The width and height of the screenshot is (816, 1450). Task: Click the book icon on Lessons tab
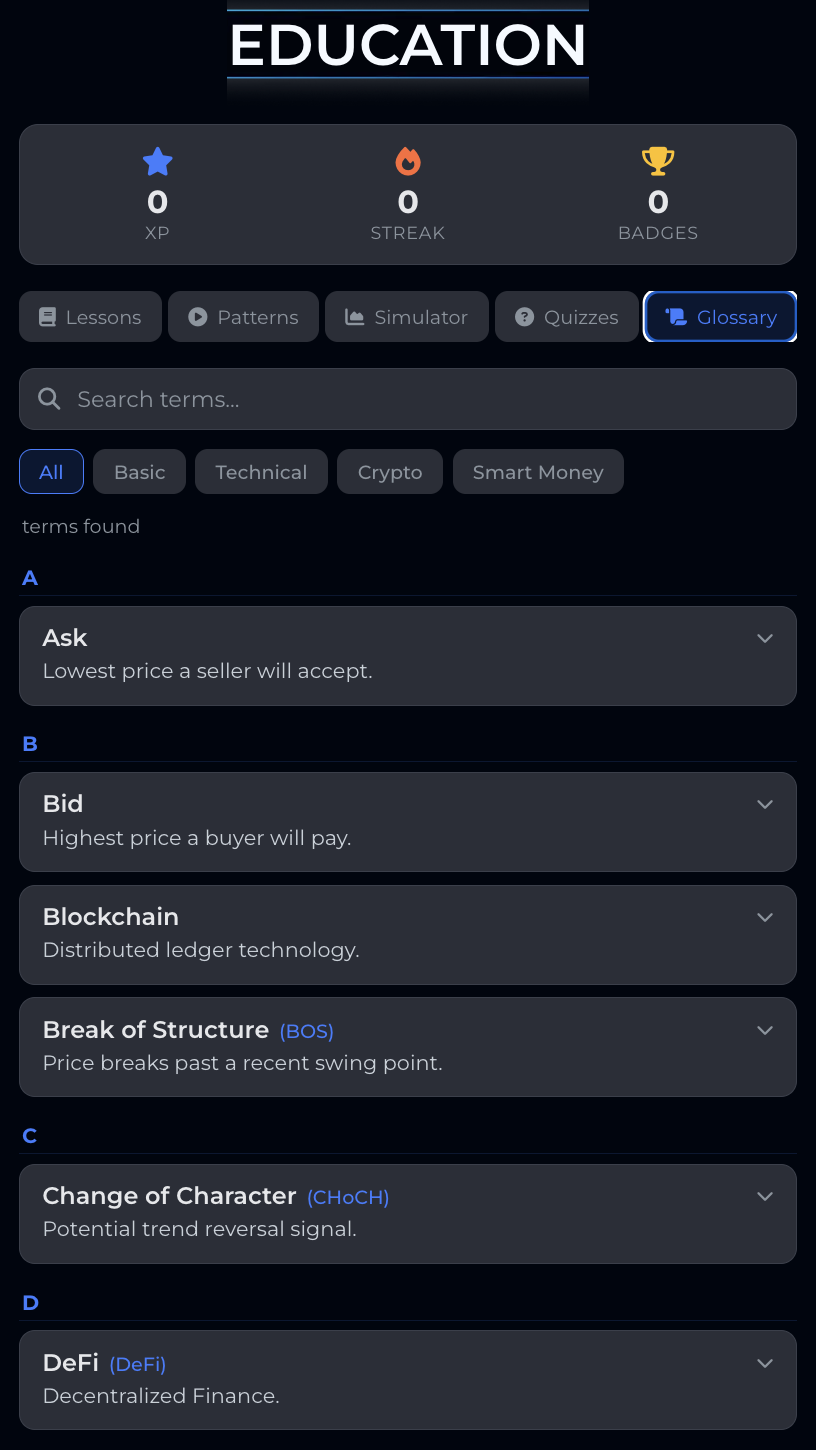pos(47,317)
